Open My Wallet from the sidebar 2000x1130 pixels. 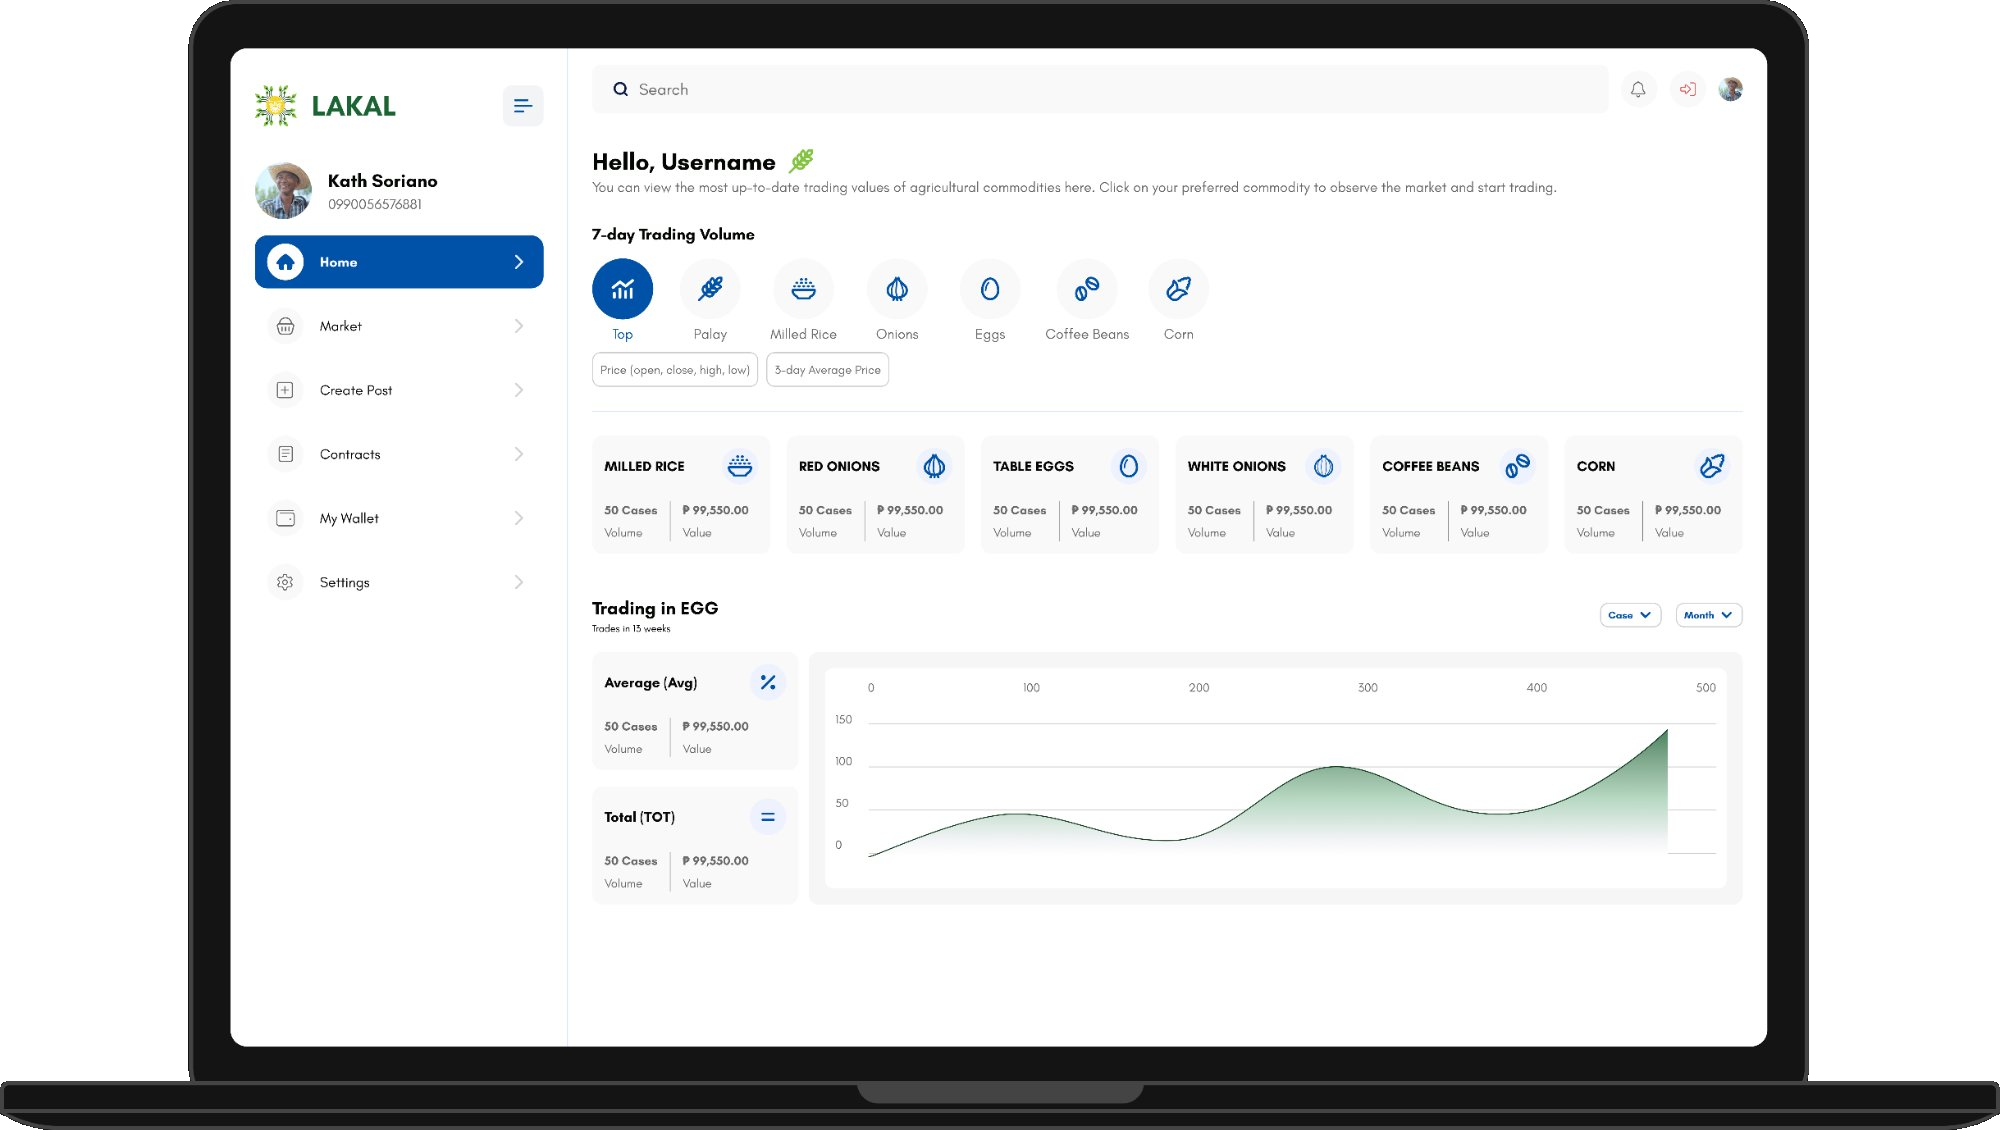(399, 518)
